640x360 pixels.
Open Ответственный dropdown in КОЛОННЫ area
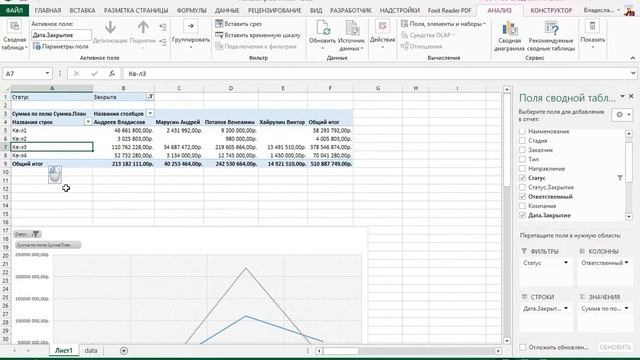627,263
